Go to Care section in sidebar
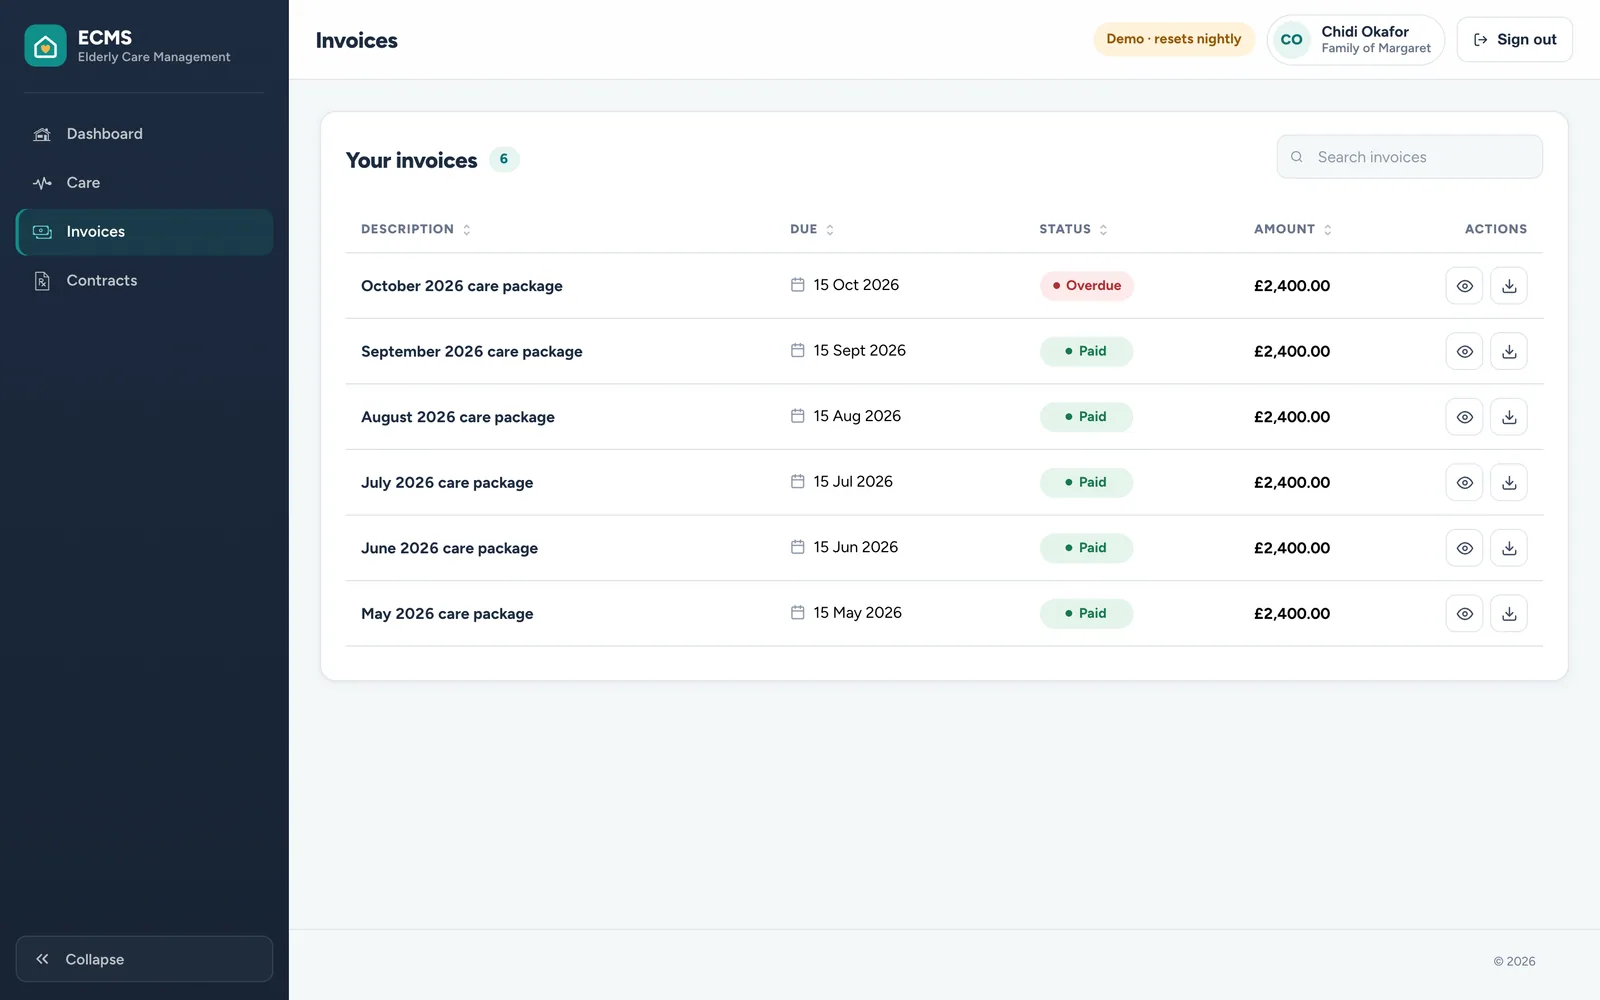Screen dimensions: 1600x1000 tap(144, 183)
